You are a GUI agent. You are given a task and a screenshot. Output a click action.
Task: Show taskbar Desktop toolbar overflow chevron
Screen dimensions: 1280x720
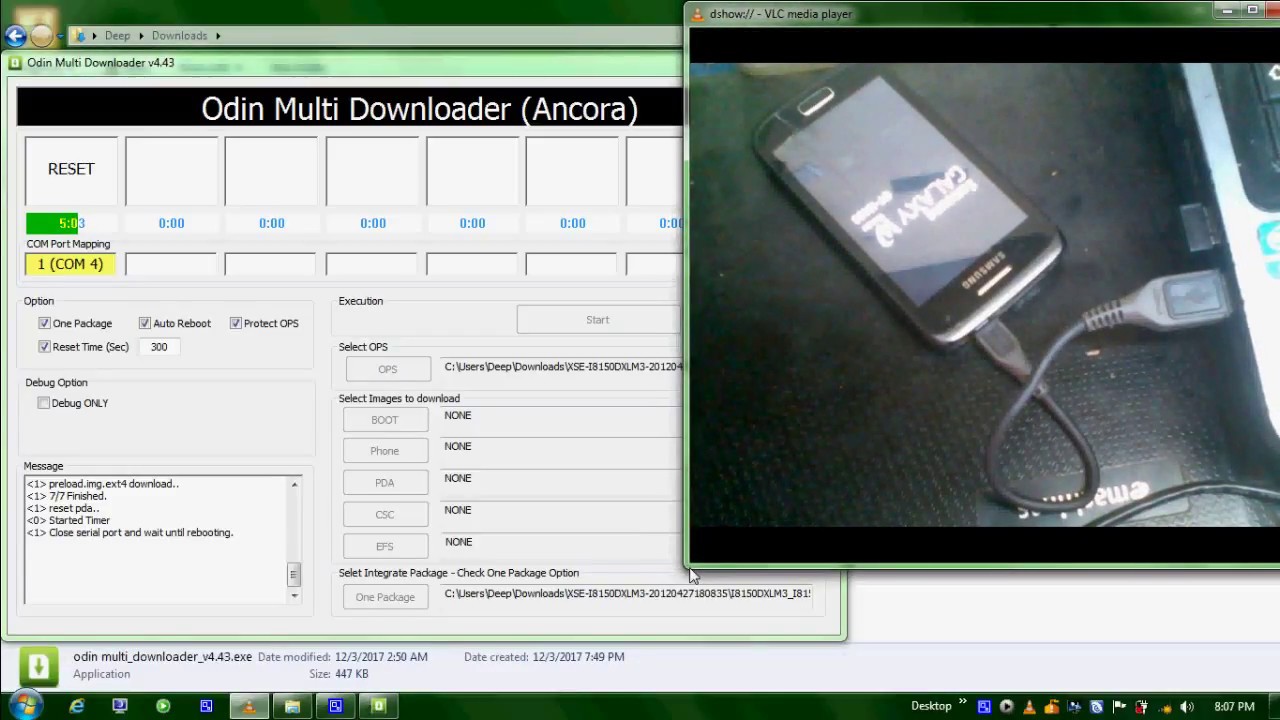964,702
